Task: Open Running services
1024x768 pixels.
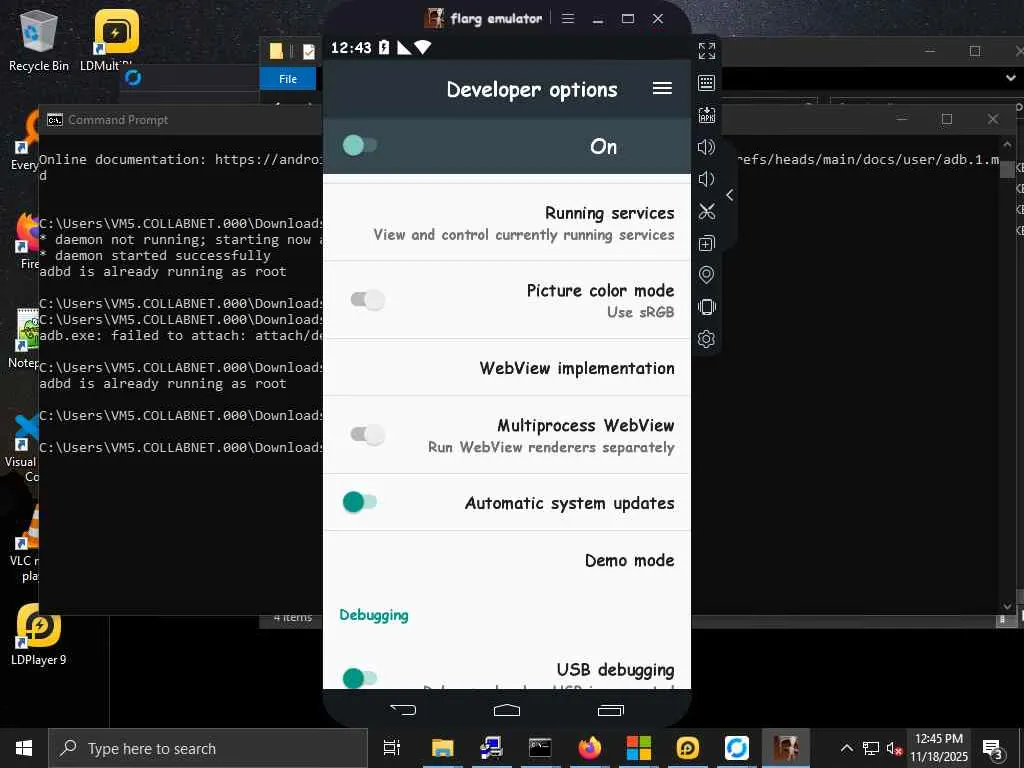Action: [x=507, y=223]
